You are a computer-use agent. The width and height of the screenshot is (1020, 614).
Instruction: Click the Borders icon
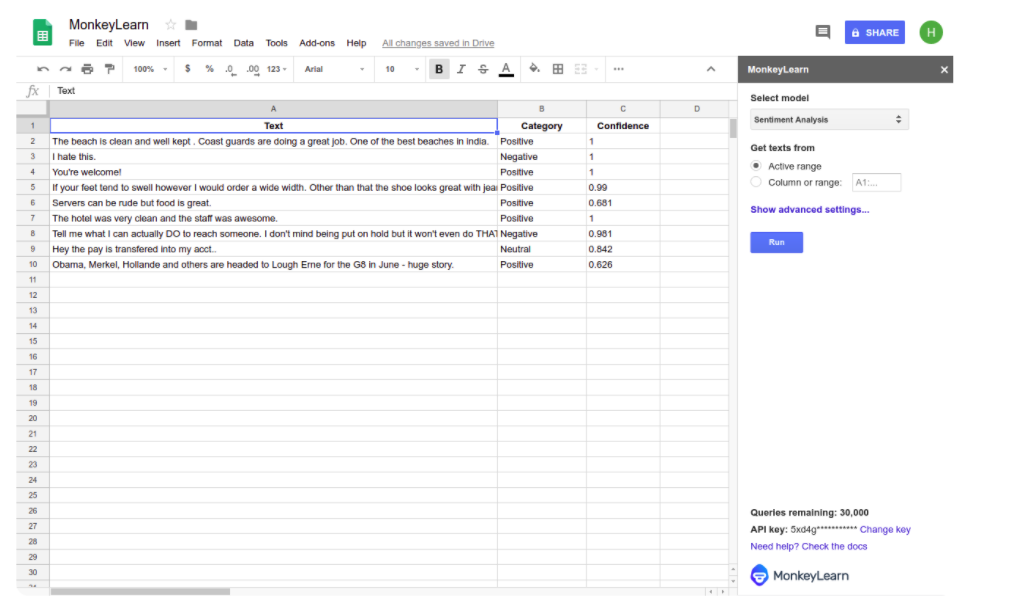click(x=557, y=69)
